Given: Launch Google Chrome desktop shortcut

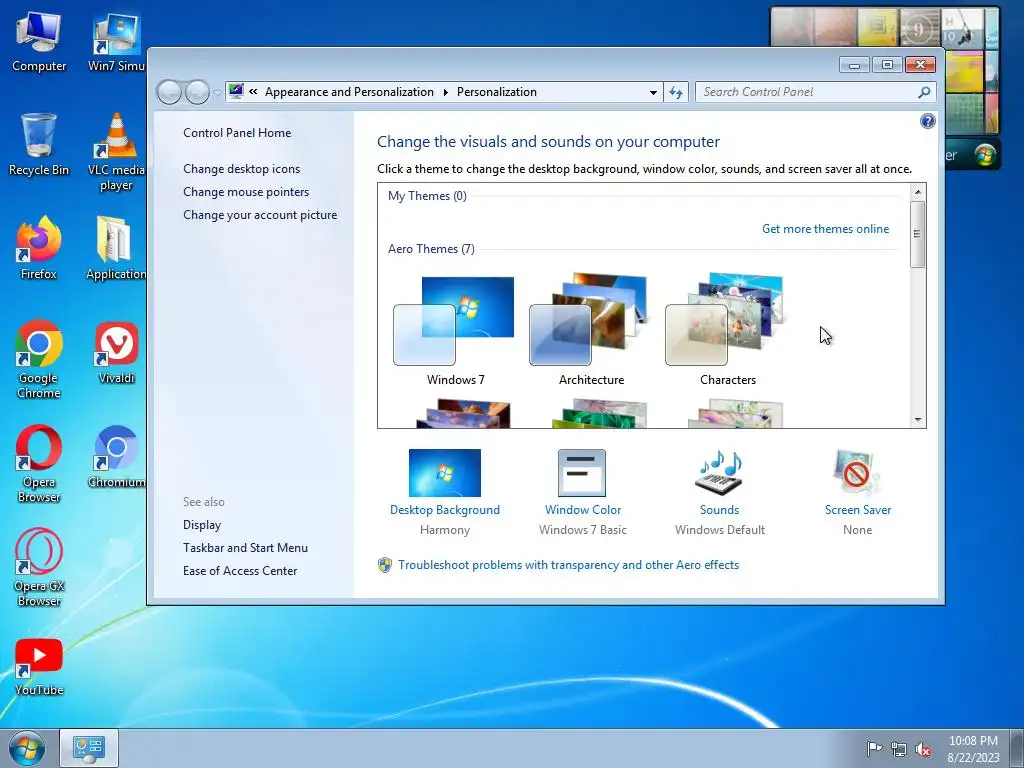Looking at the screenshot, I should [39, 359].
